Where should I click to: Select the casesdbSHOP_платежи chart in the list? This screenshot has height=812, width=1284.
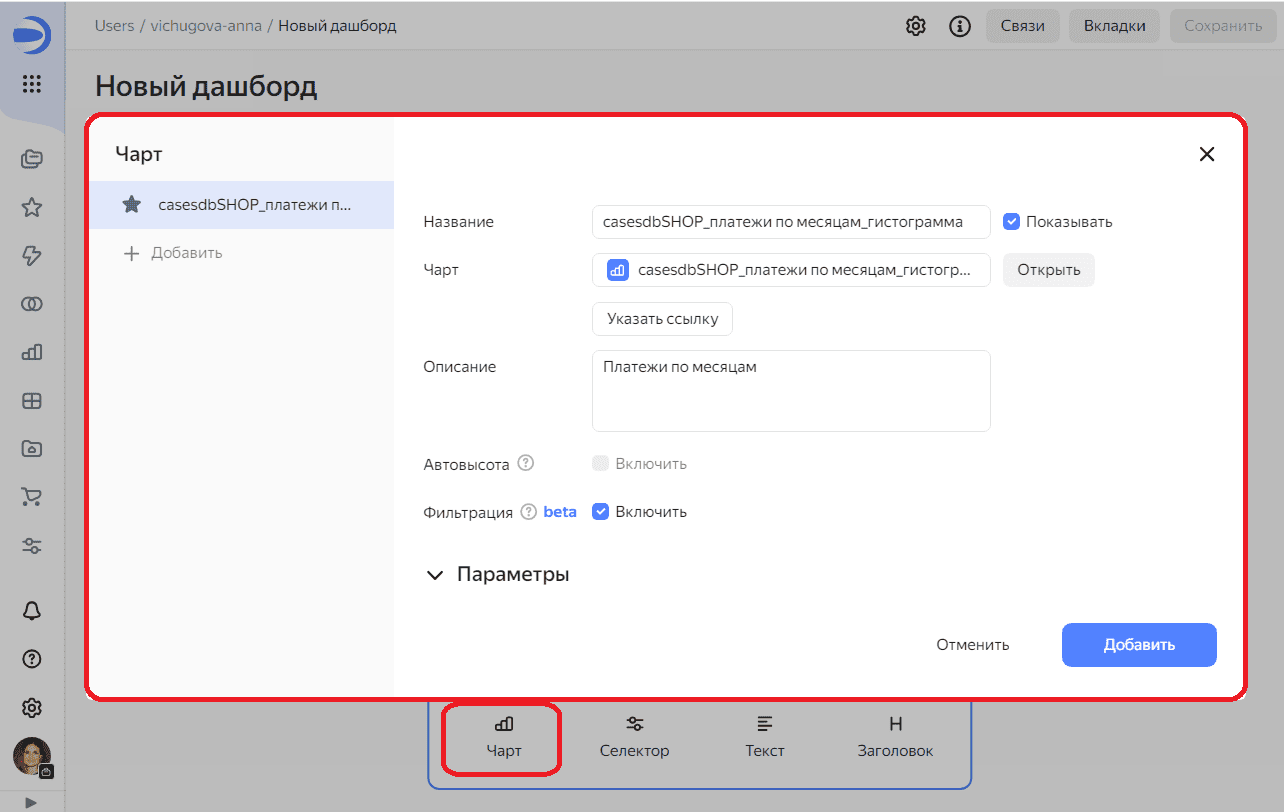[x=241, y=205]
